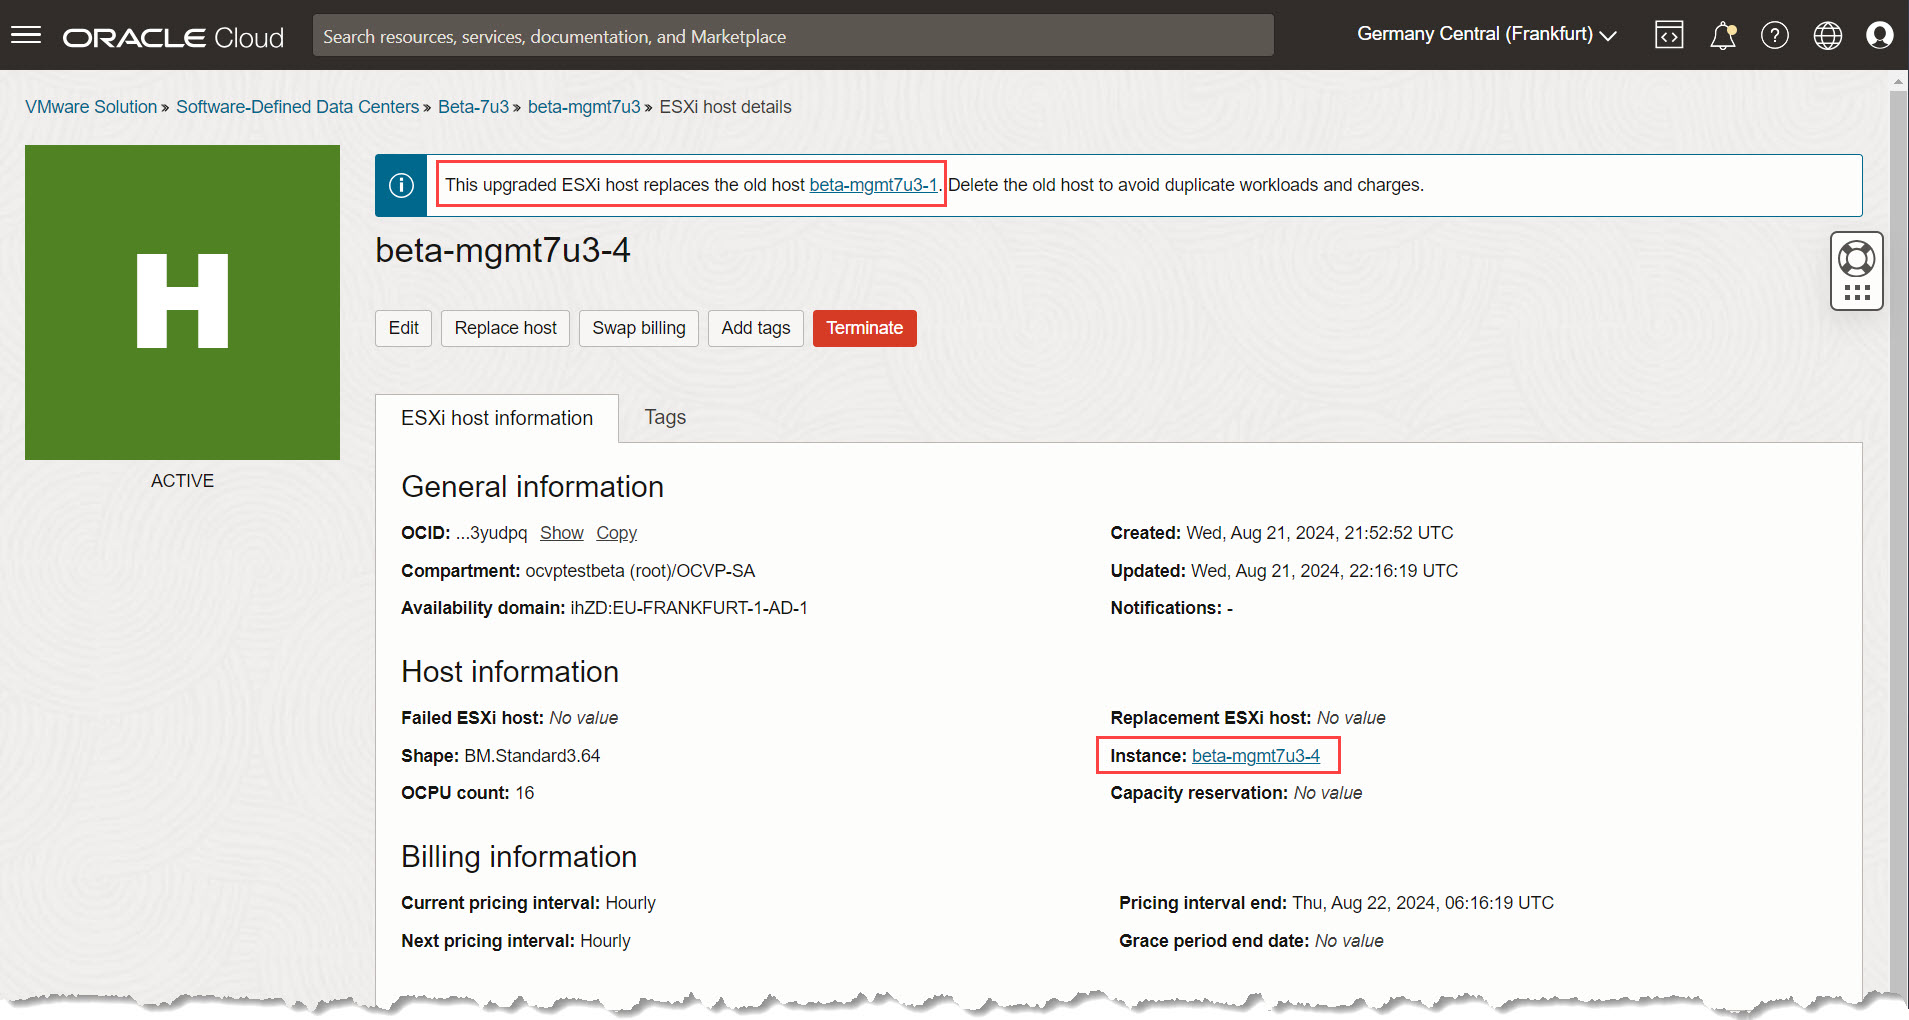
Task: Click the Updated timestamp value
Action: click(x=1325, y=571)
